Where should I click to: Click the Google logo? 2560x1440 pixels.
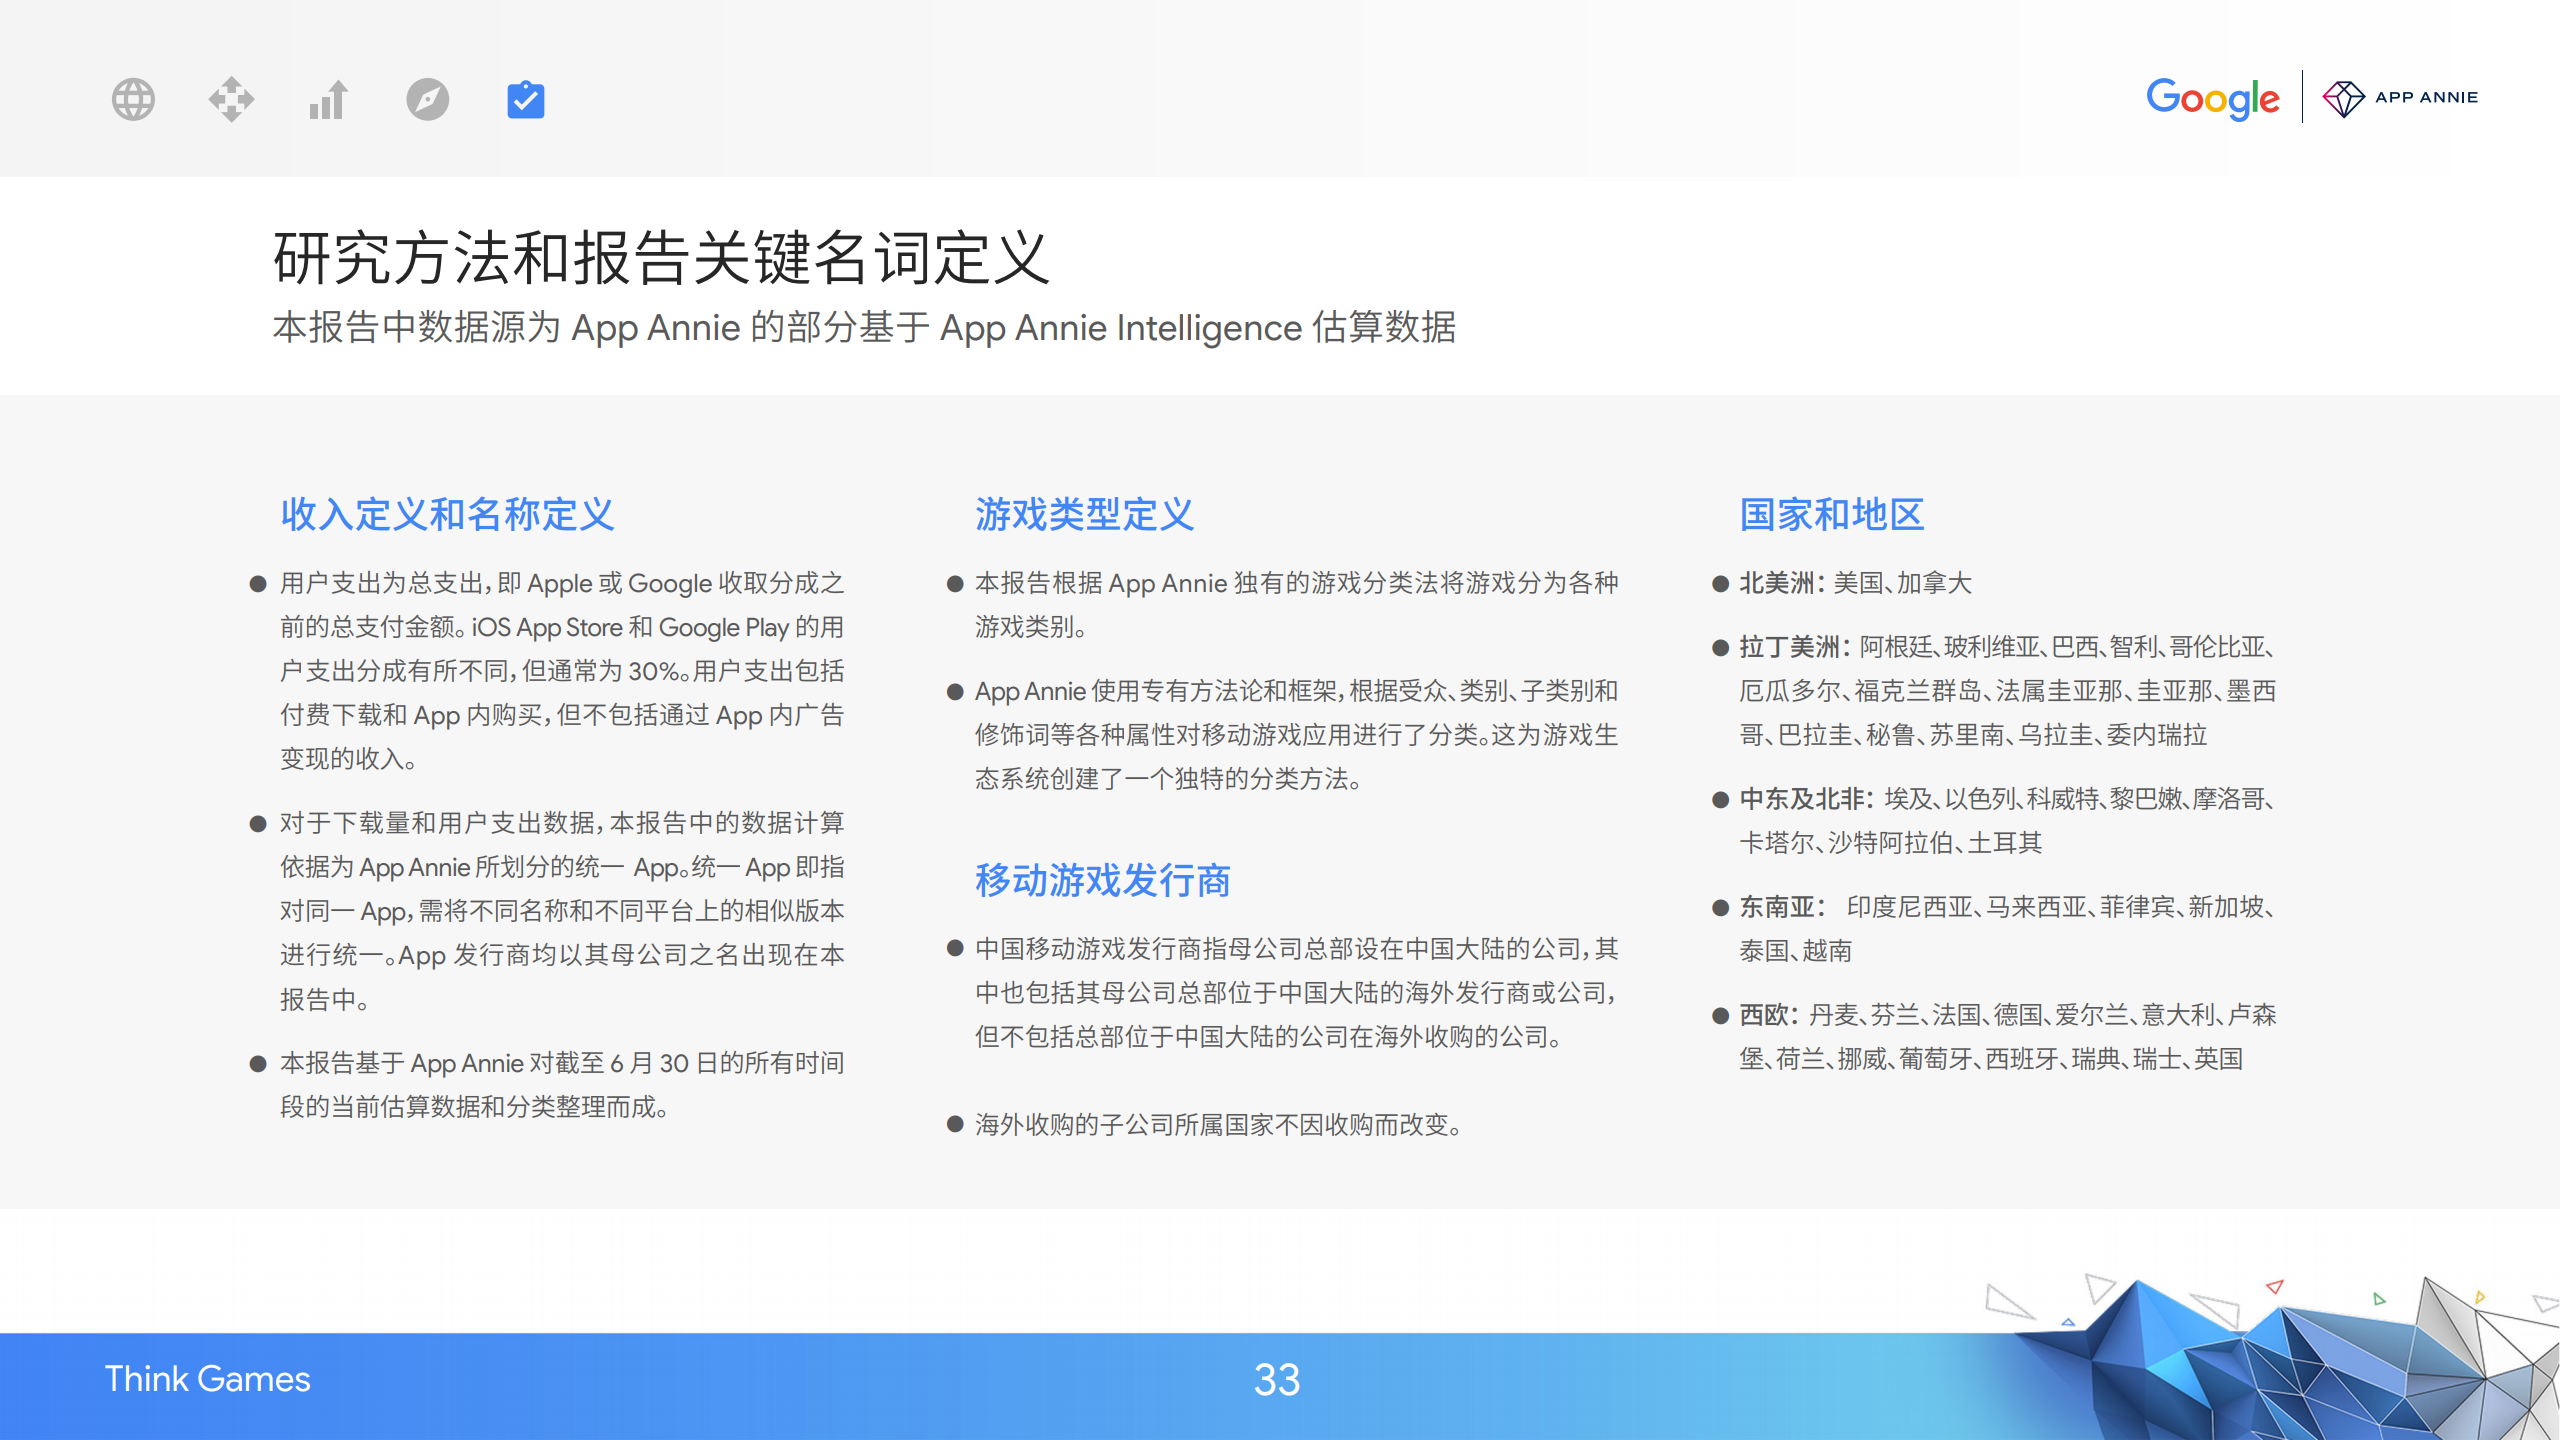tap(2212, 98)
